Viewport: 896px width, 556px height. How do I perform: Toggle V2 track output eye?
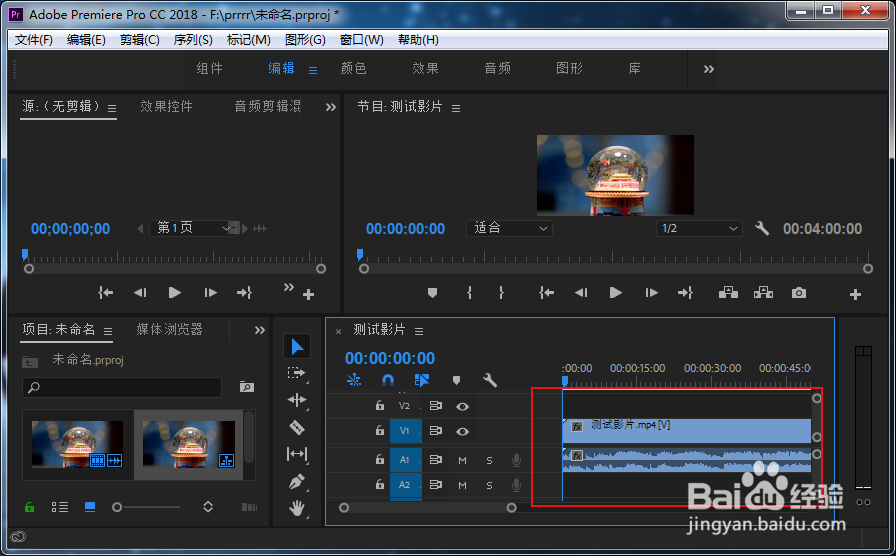point(462,406)
